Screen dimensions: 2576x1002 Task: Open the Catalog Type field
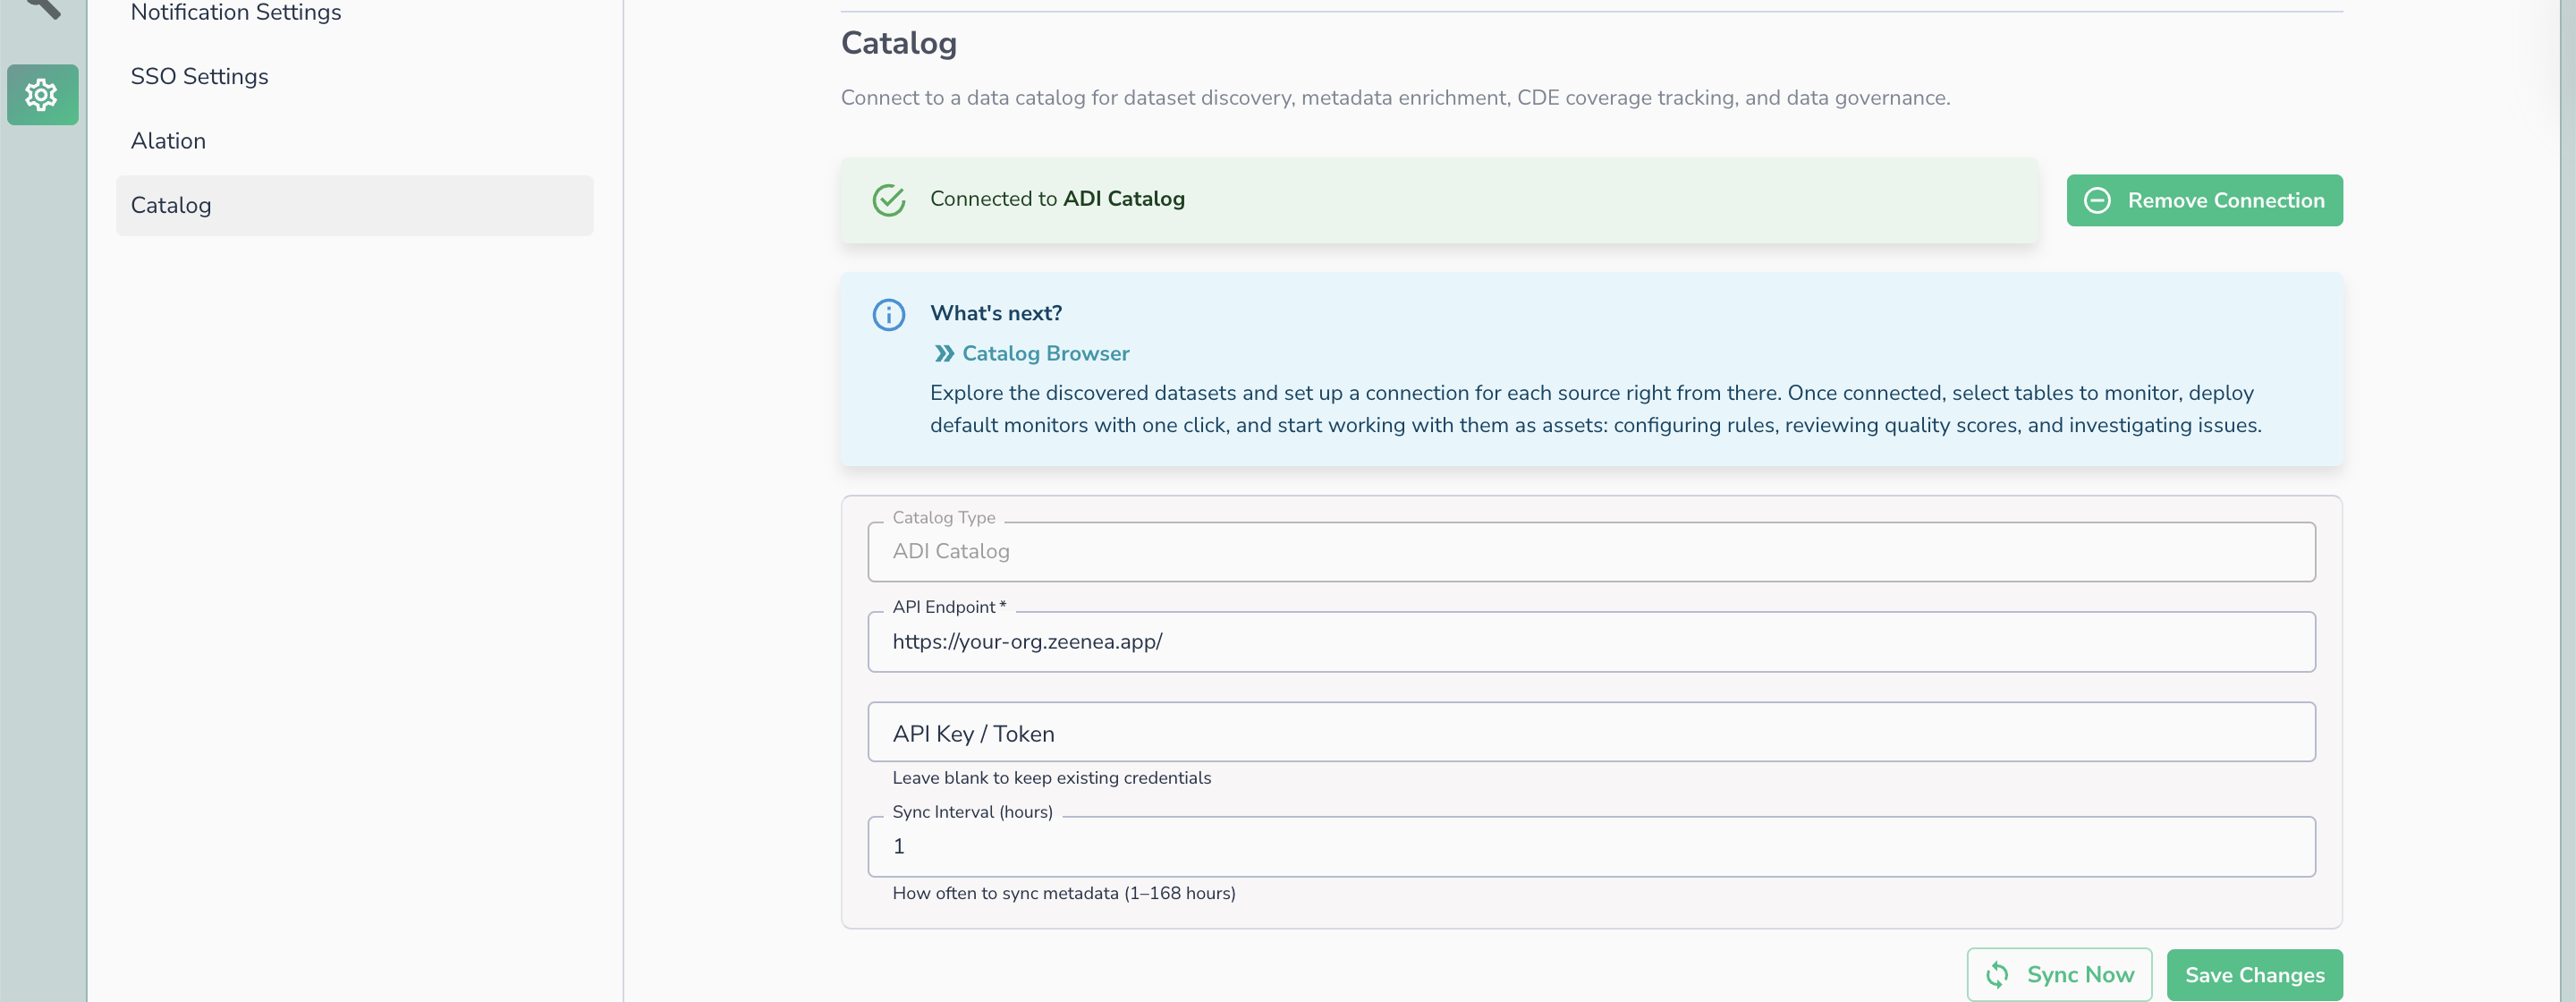tap(1590, 551)
